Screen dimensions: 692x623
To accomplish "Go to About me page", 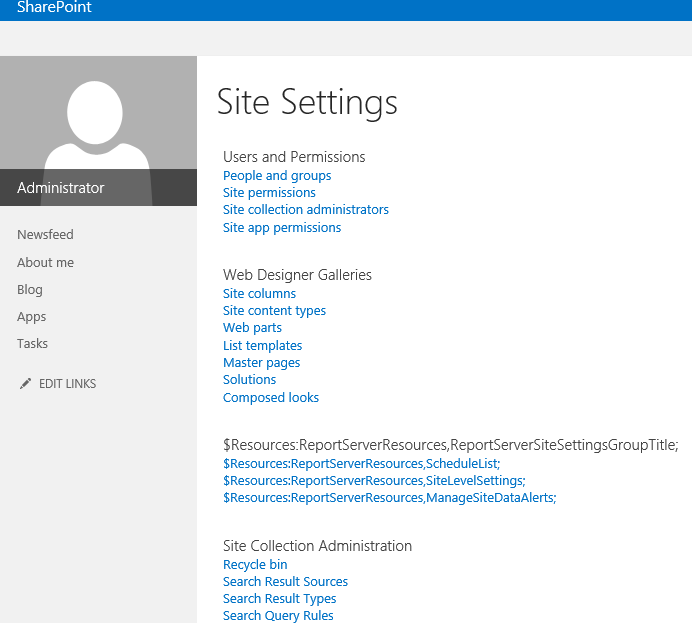I will tap(45, 263).
